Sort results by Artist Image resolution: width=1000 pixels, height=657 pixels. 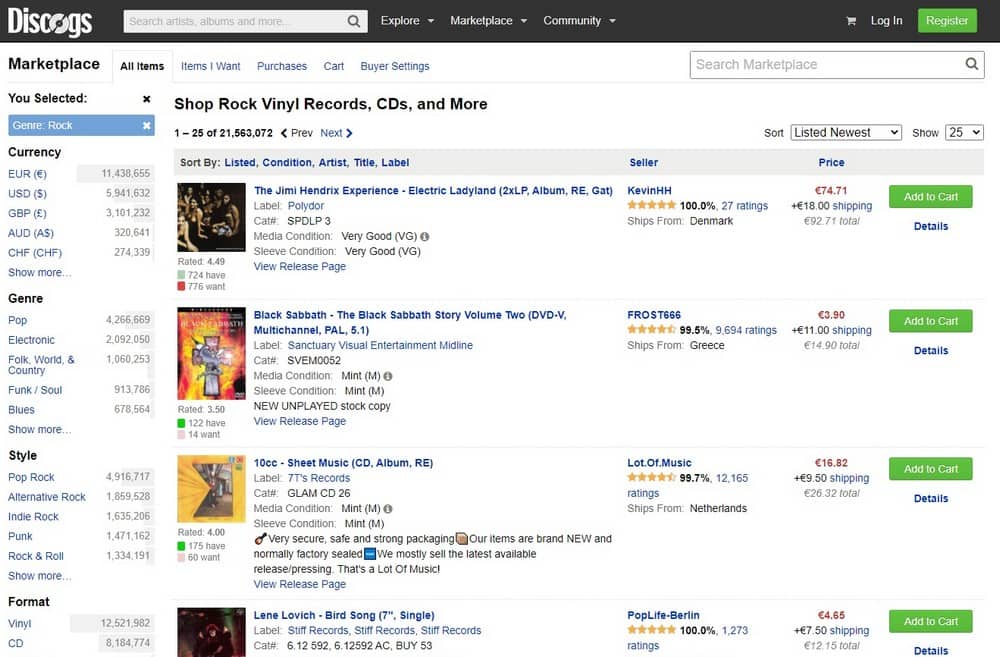[333, 163]
